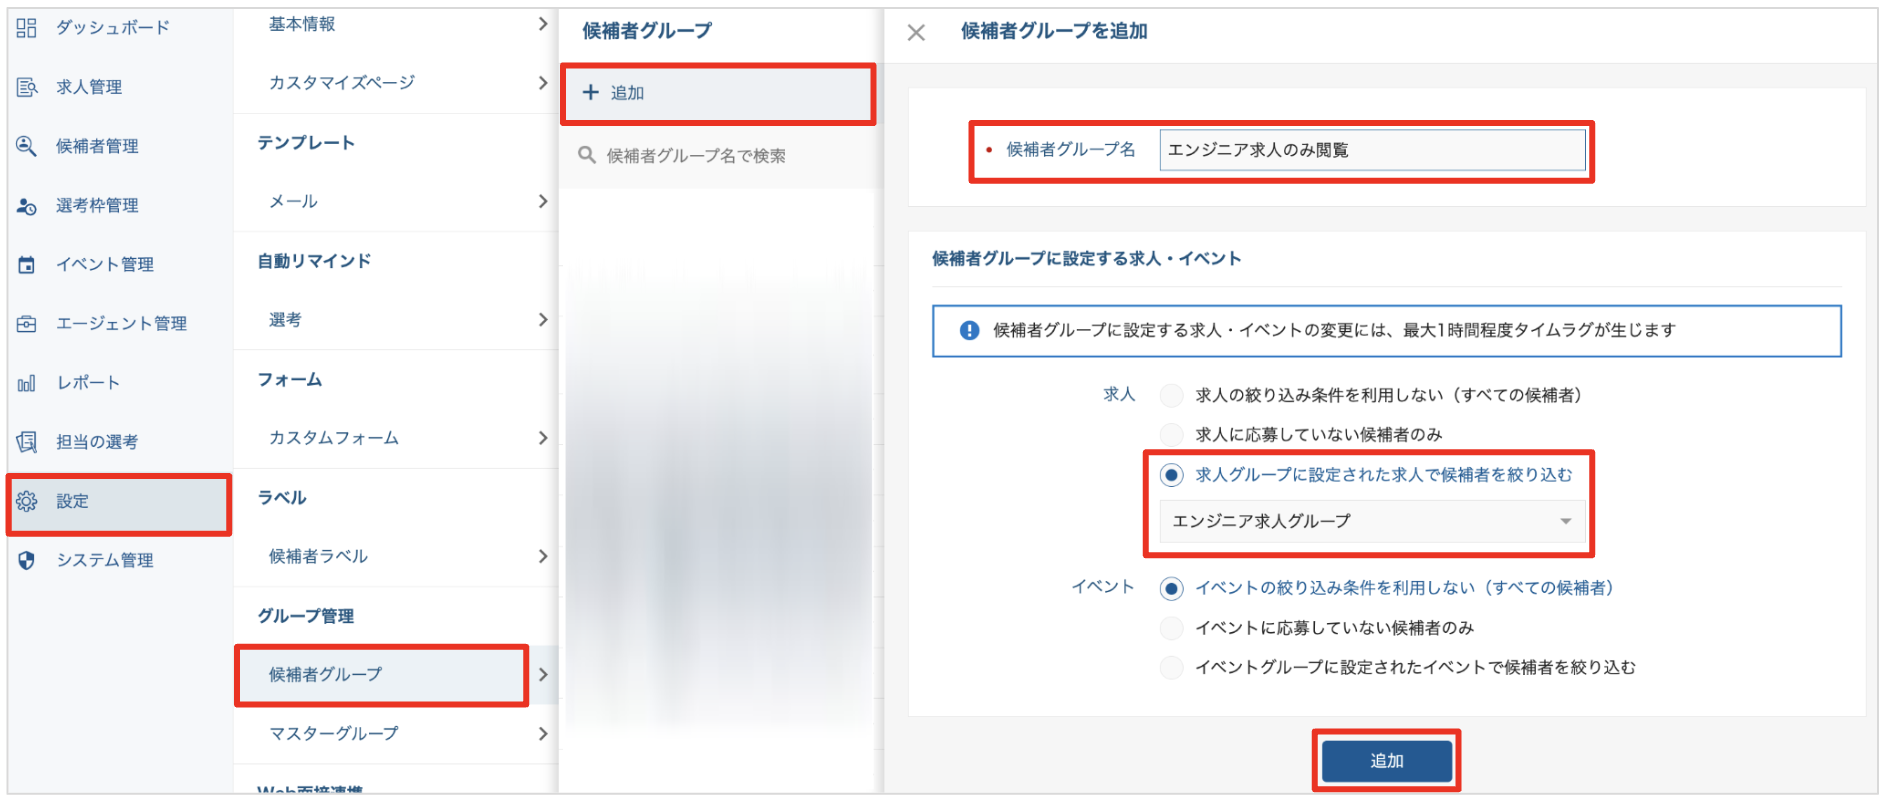Choose 求人に応募していない候補者のみ radio button
Image resolution: width=1894 pixels, height=808 pixels.
pyautogui.click(x=1171, y=435)
